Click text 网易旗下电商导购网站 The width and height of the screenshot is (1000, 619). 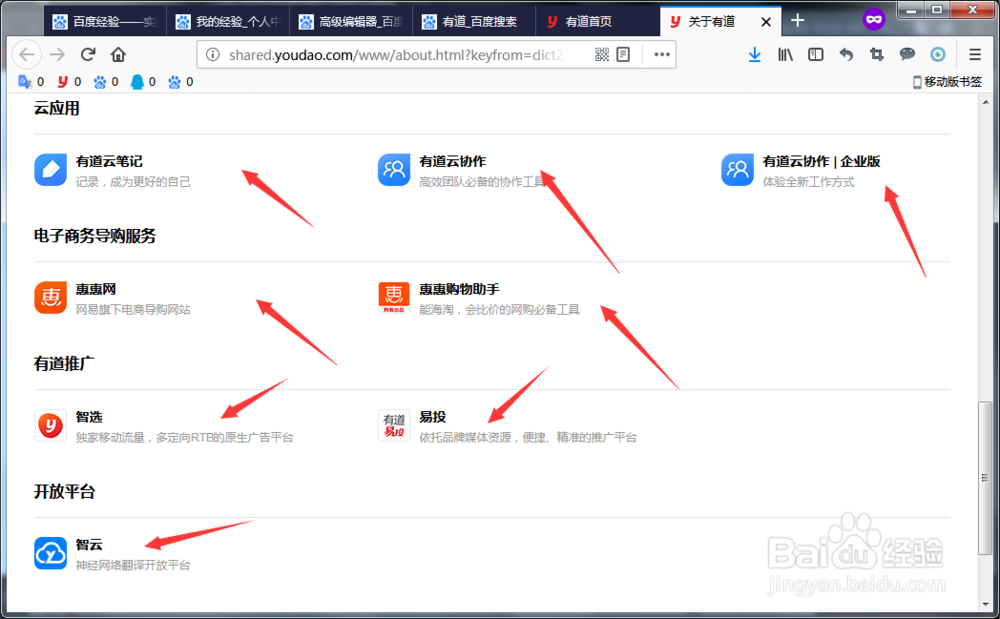133,310
